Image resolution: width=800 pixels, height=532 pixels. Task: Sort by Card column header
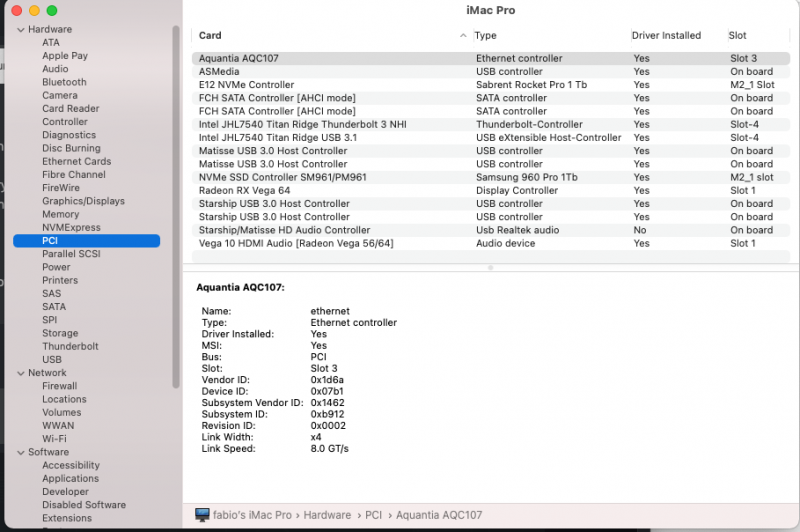[210, 35]
